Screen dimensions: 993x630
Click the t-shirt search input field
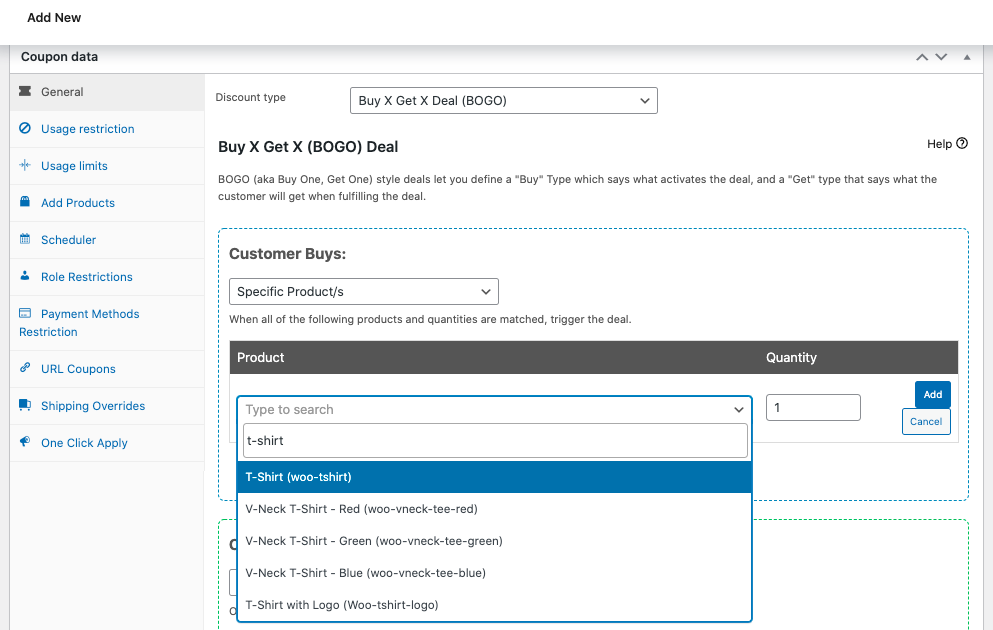495,441
